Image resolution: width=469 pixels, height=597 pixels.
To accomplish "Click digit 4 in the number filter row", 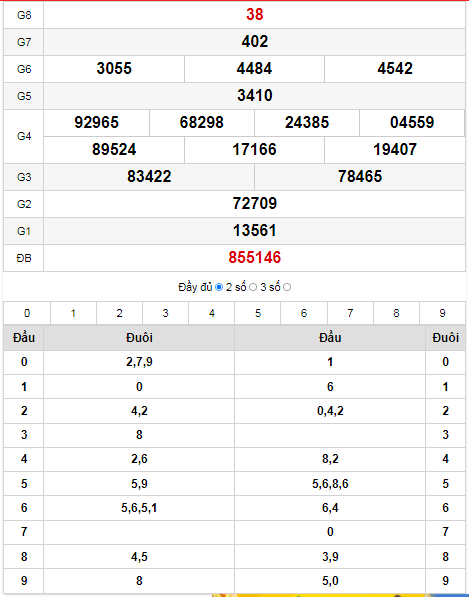I will (x=212, y=313).
